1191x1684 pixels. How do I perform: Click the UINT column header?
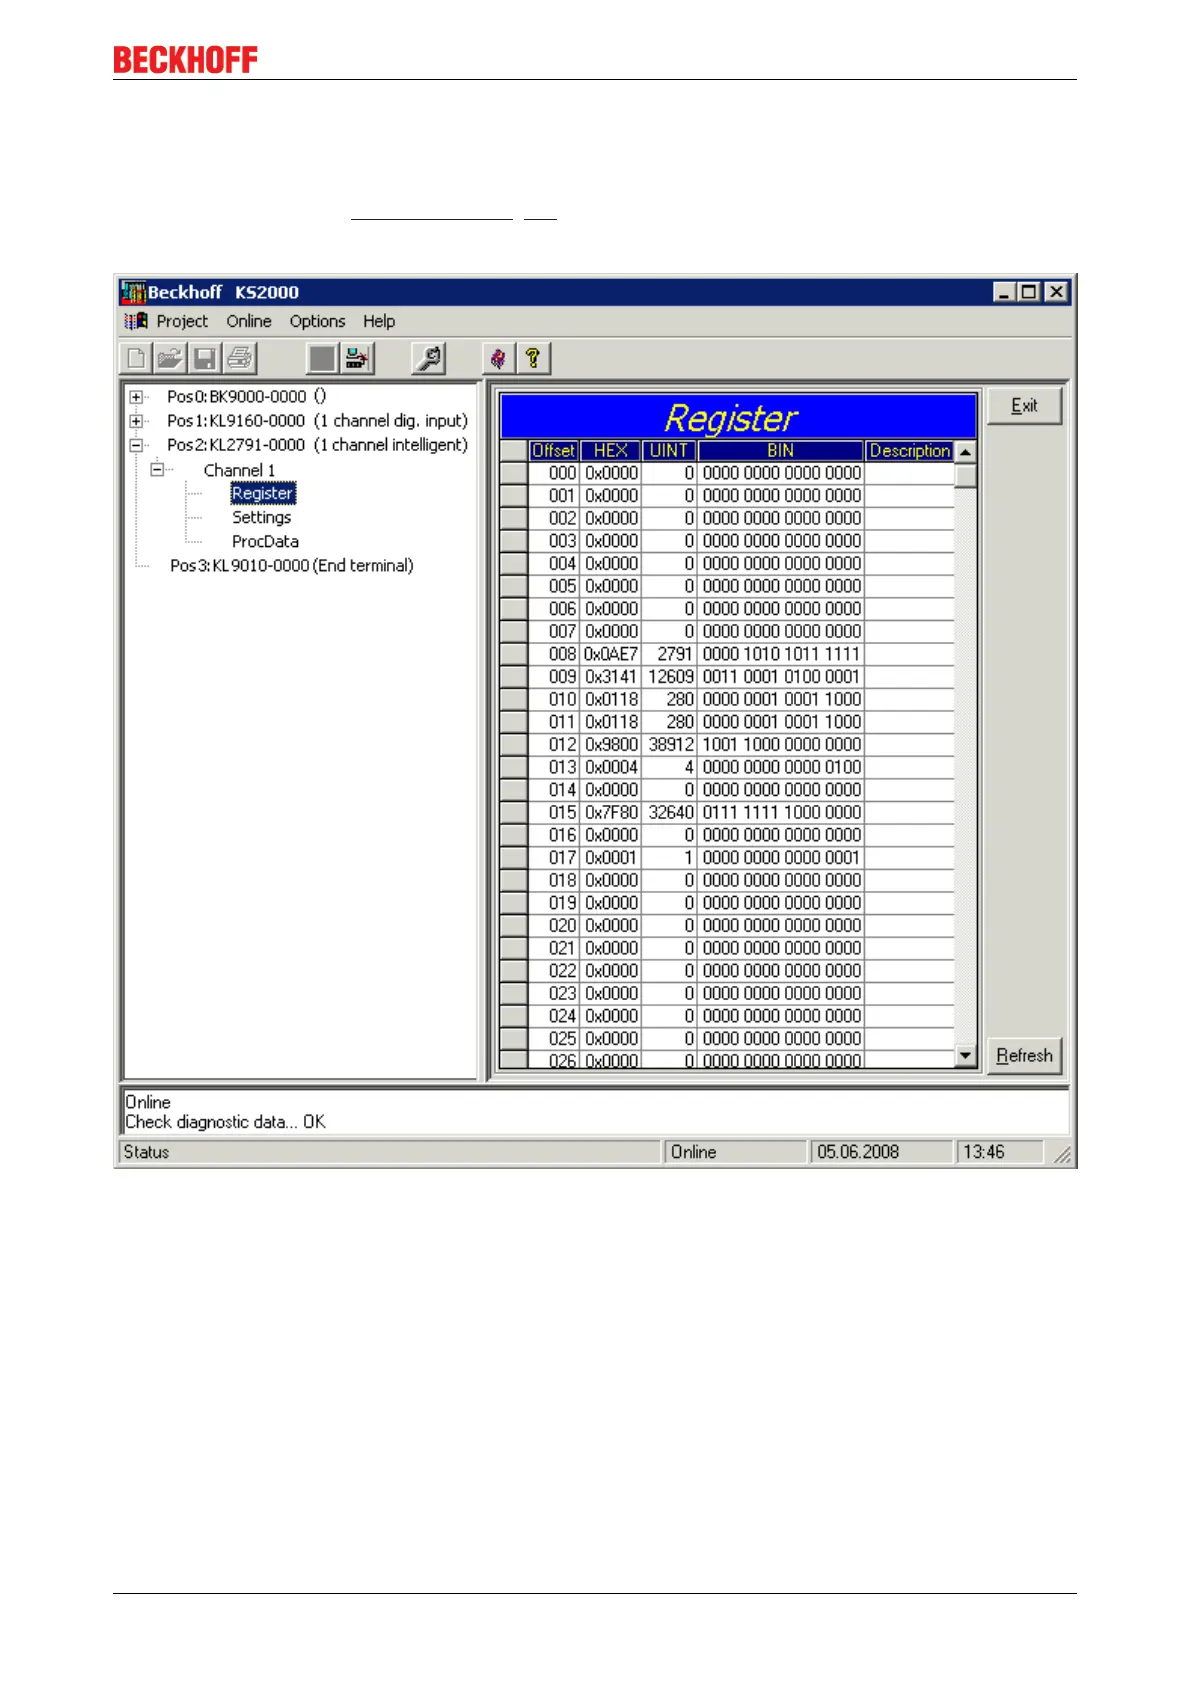coord(668,451)
